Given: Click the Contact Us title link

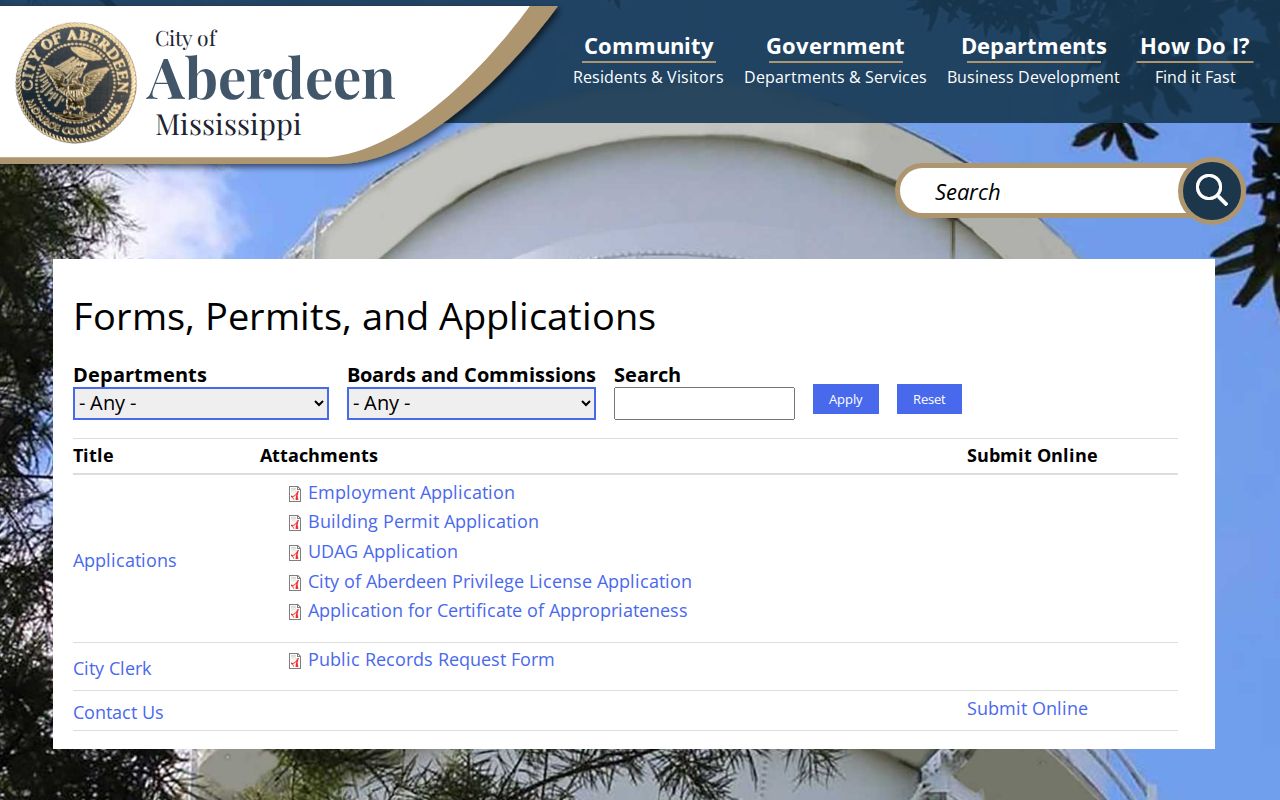Looking at the screenshot, I should (x=118, y=713).
